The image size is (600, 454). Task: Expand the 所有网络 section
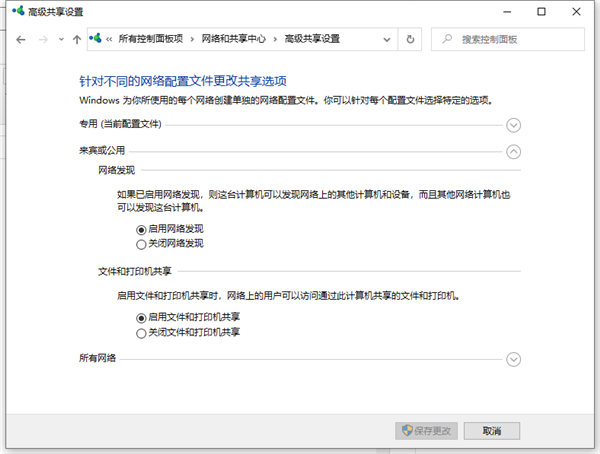(514, 359)
